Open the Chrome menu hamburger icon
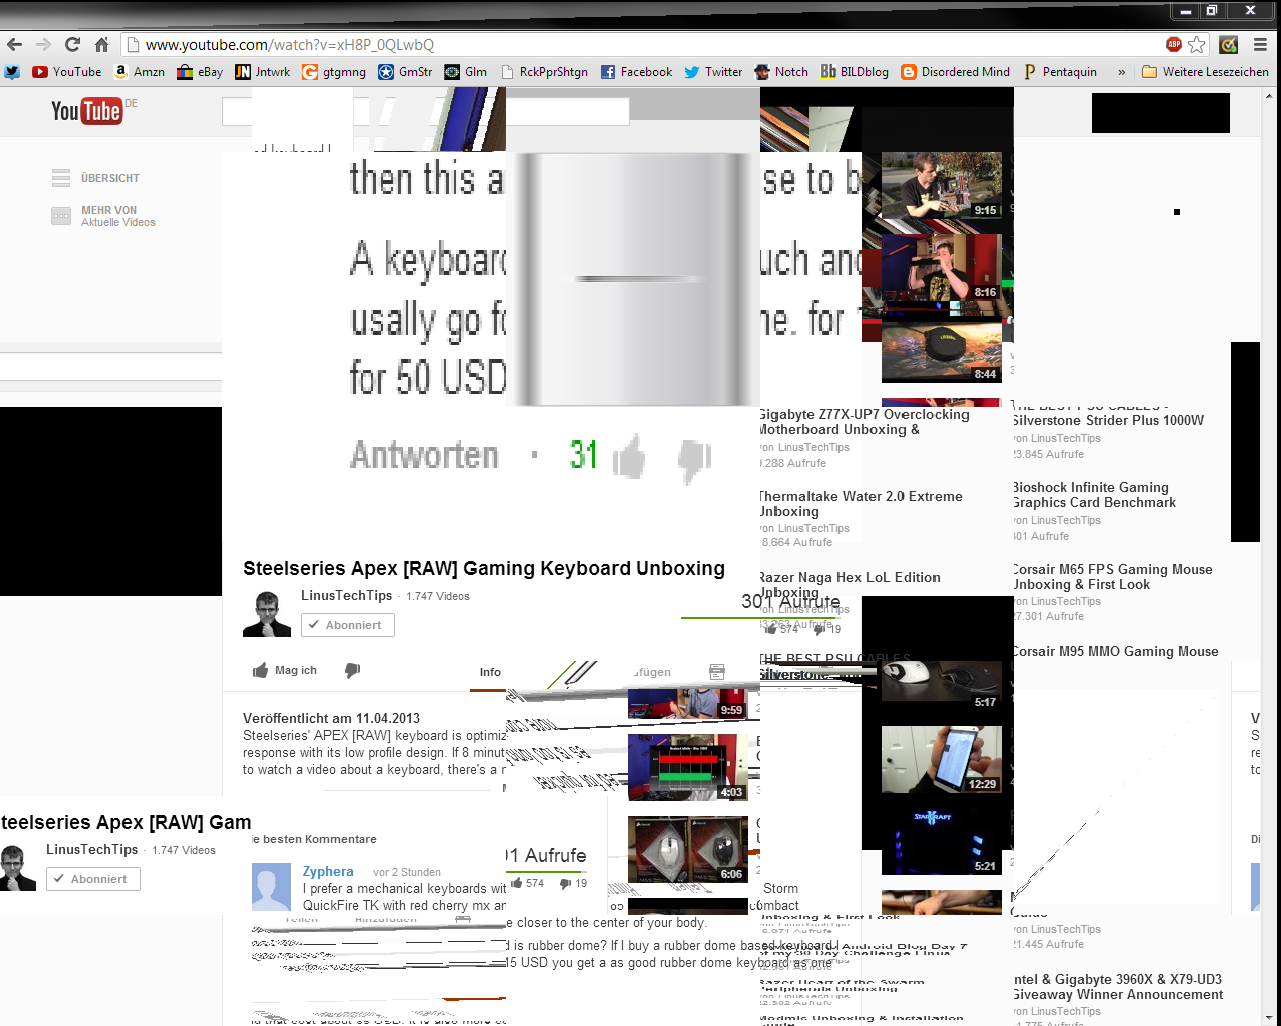 (1260, 44)
